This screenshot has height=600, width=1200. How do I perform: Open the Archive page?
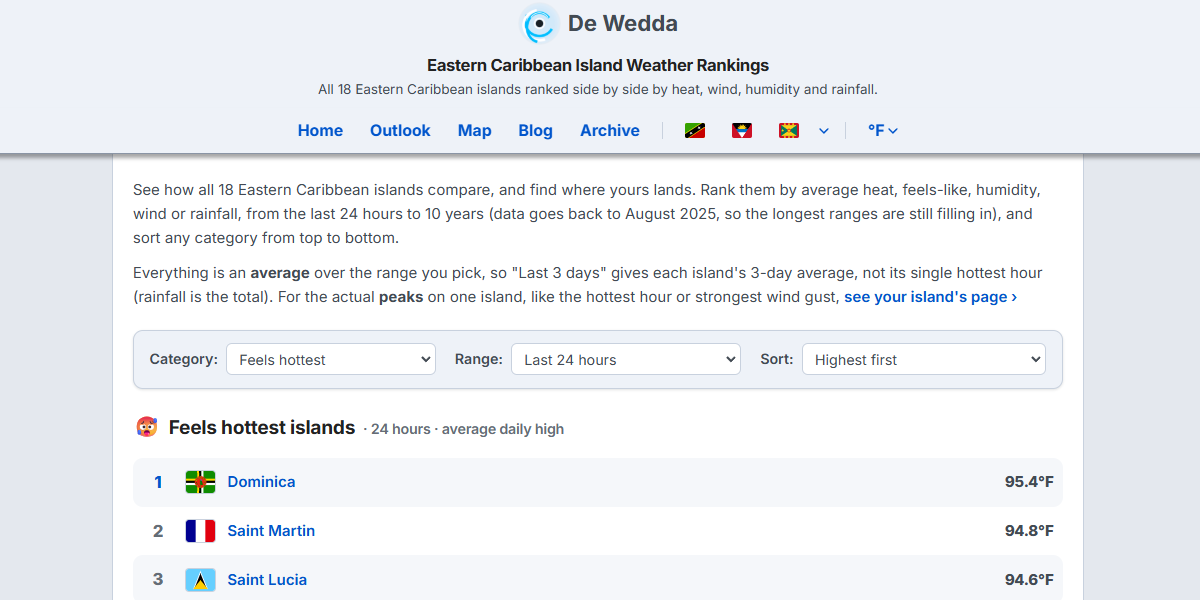[610, 131]
